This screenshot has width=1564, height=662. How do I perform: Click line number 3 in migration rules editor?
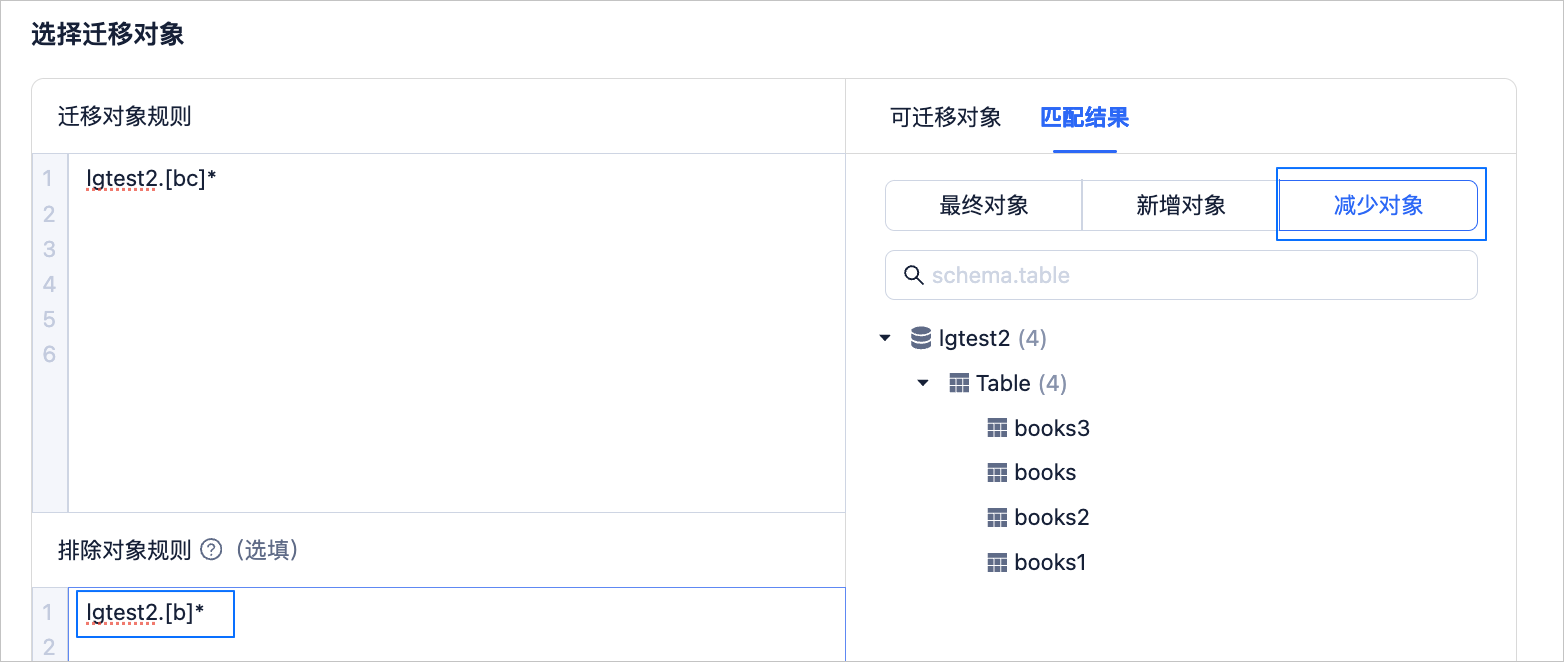tap(48, 249)
